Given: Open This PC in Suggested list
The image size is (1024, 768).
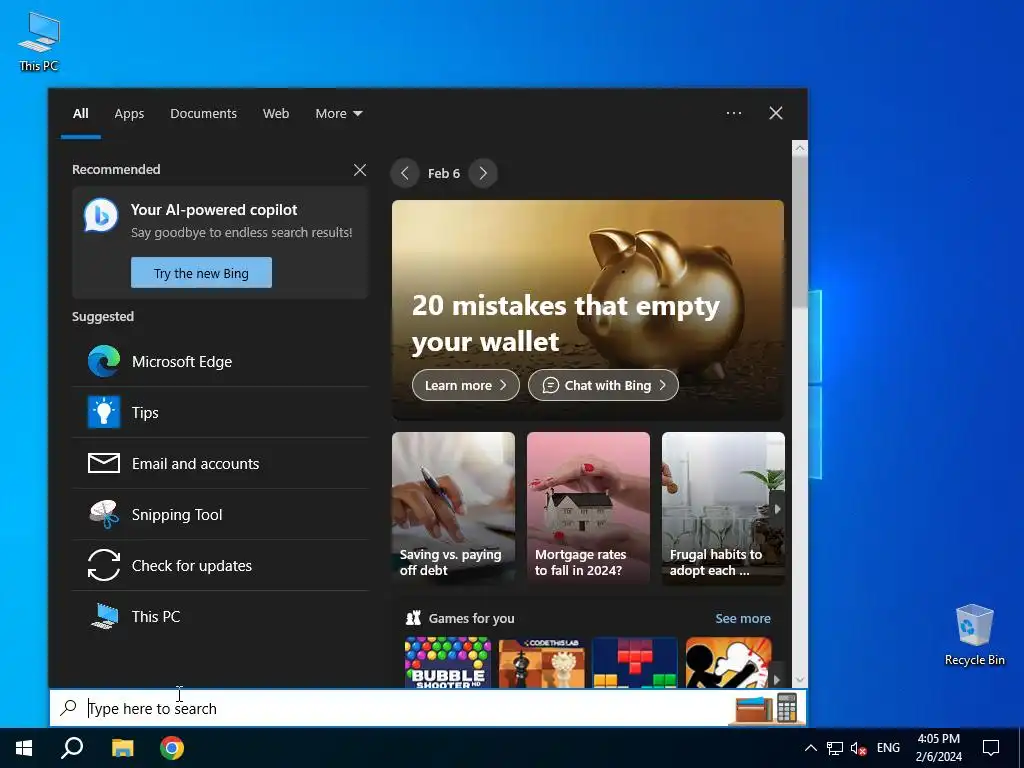Looking at the screenshot, I should (220, 616).
